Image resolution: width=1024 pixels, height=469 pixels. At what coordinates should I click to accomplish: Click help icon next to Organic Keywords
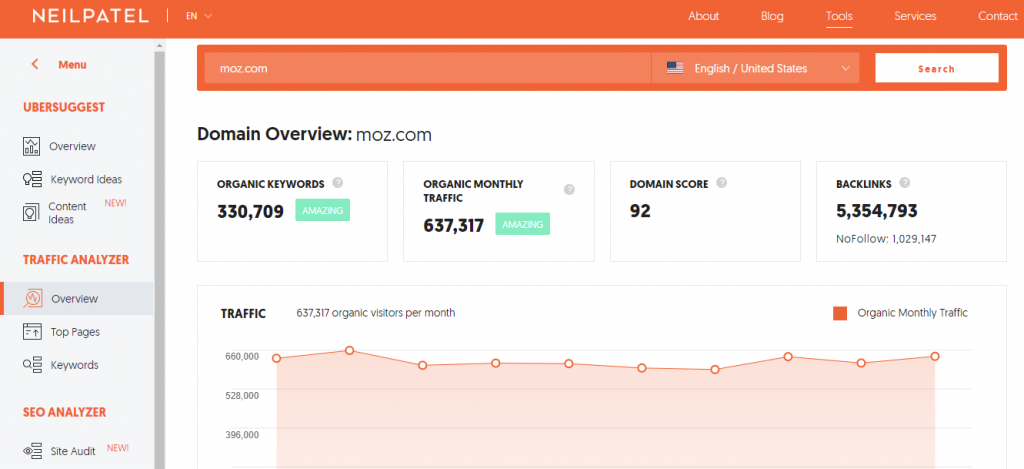[337, 183]
